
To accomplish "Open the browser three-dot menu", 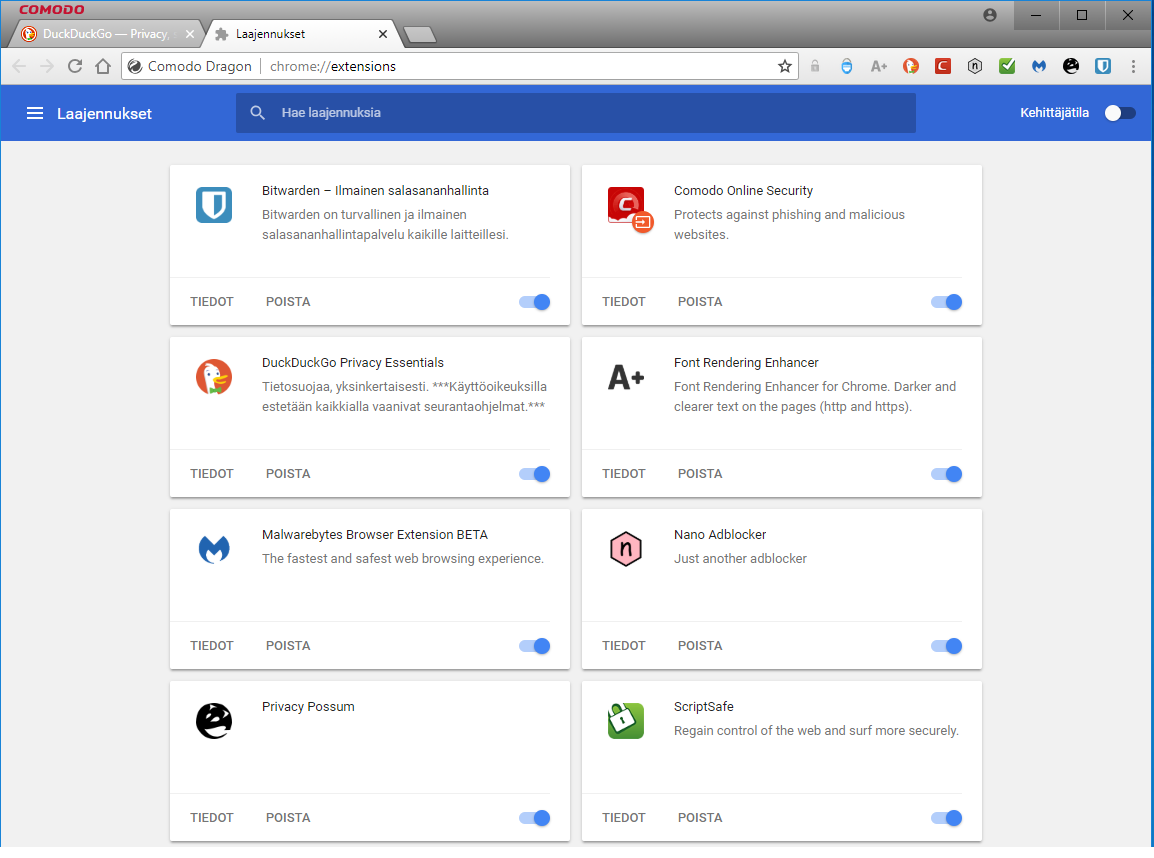I will (x=1133, y=67).
